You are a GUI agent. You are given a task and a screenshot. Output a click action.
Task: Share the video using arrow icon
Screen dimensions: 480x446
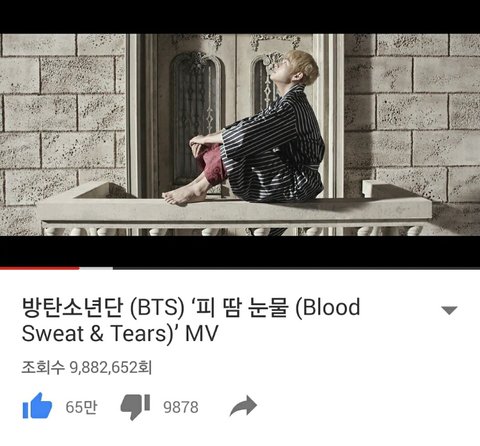243,406
